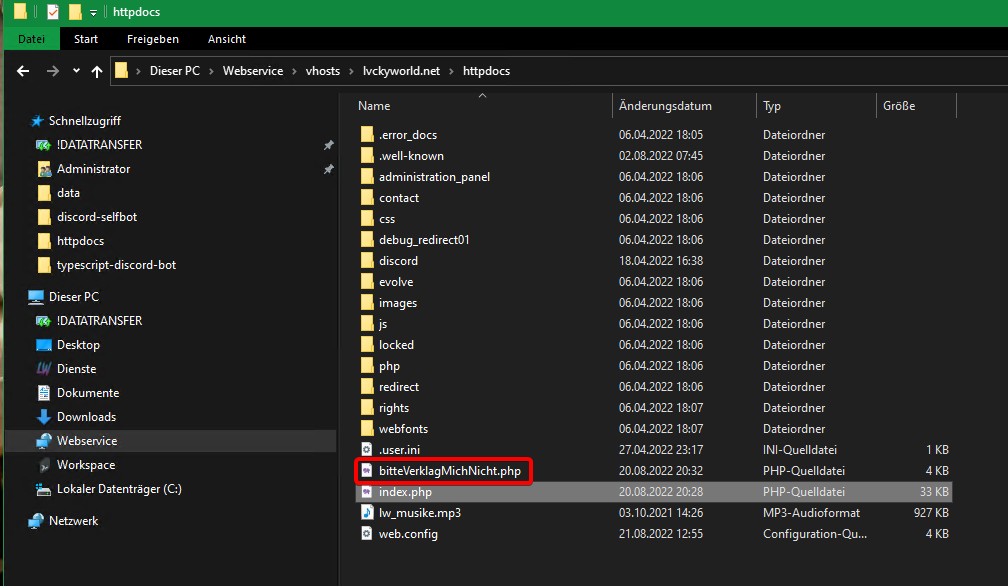Click the .user.ini file icon
1008x586 pixels.
366,450
